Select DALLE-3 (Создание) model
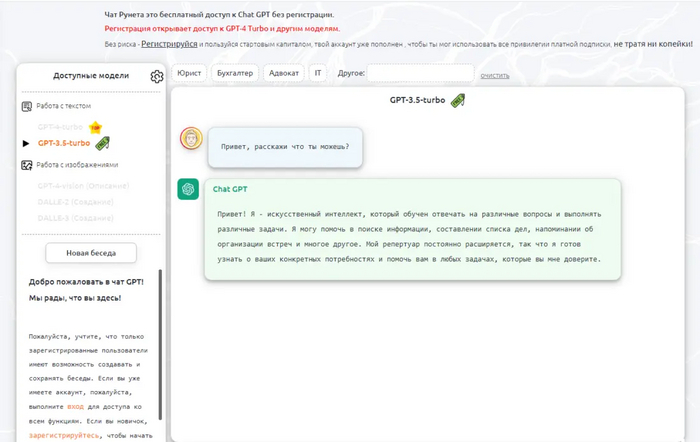The height and width of the screenshot is (442, 700). [75, 218]
